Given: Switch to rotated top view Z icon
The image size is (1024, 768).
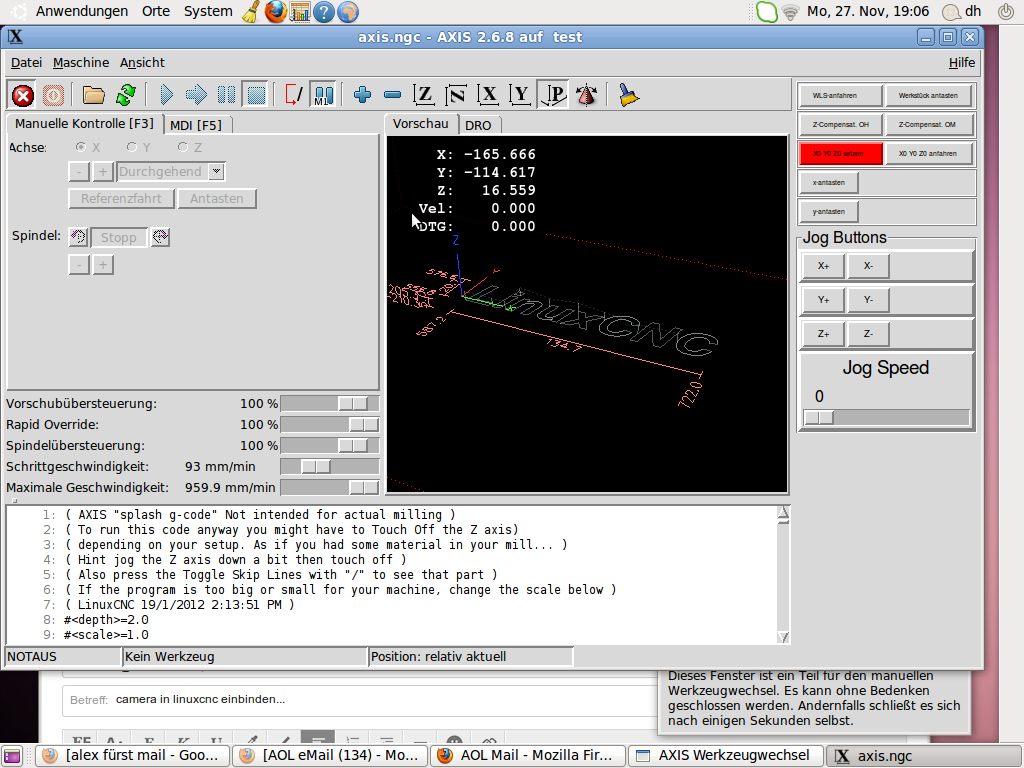Looking at the screenshot, I should tap(456, 95).
